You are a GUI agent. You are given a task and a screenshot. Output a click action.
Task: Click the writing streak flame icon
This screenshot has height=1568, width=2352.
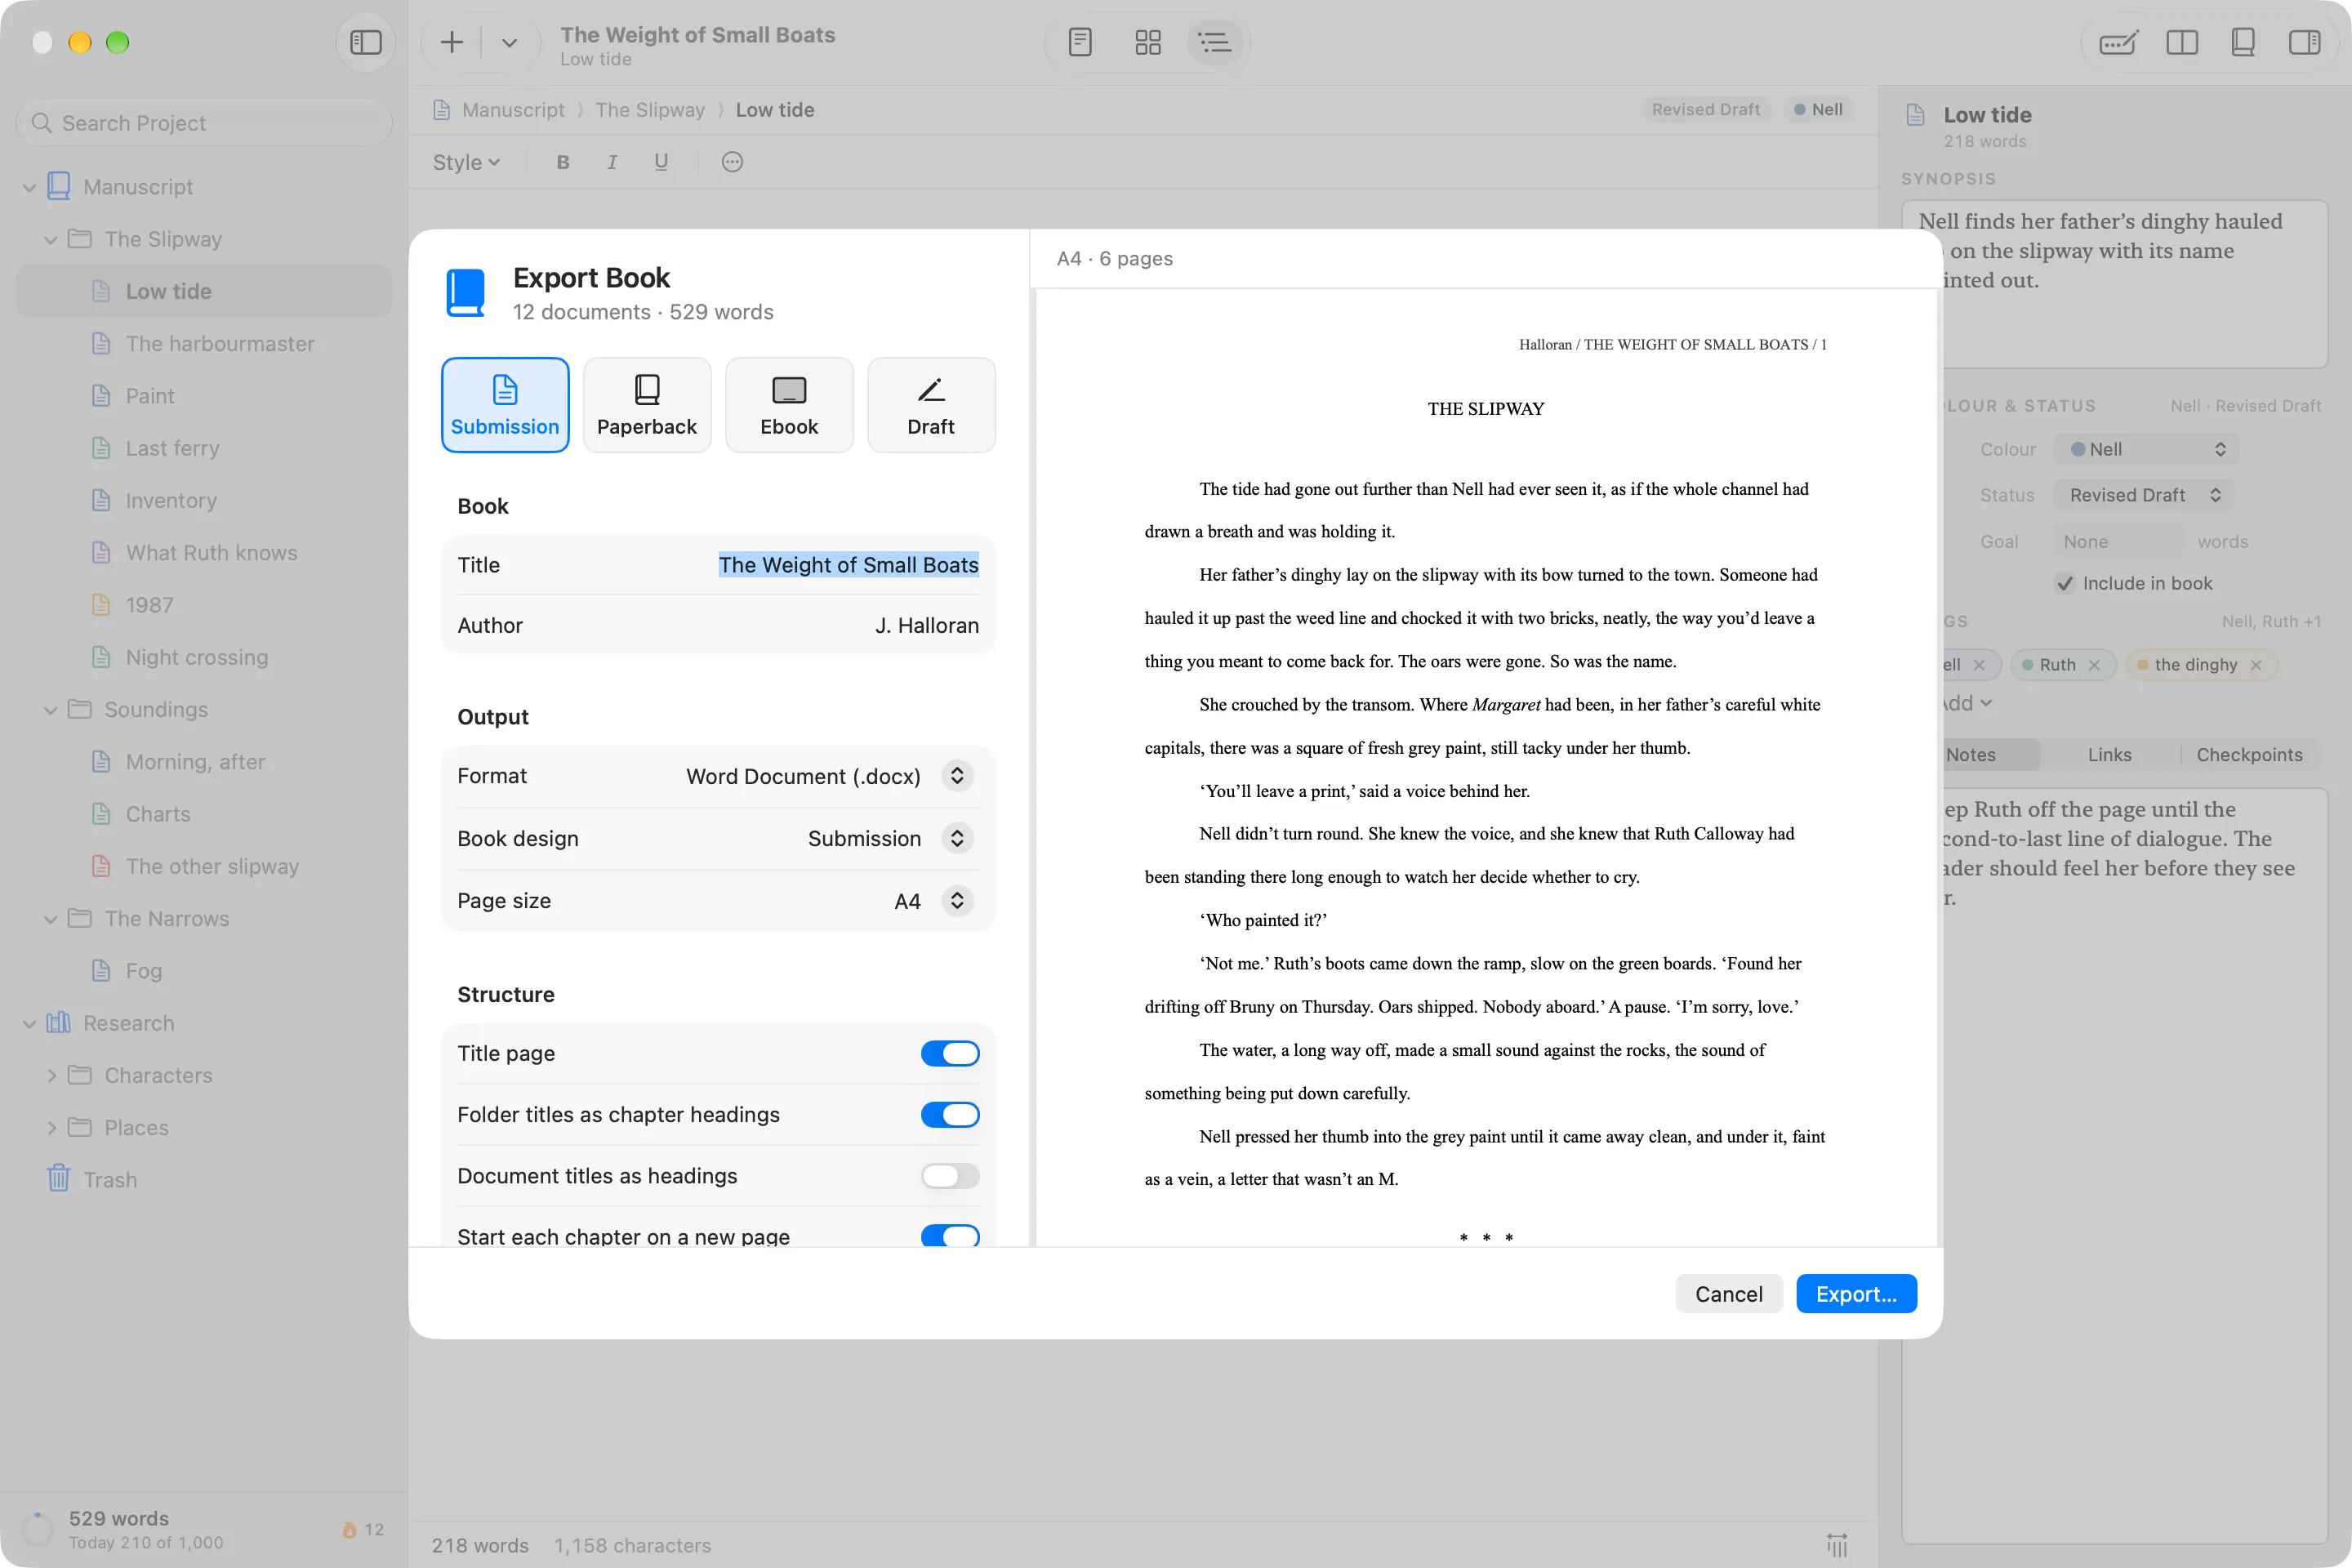(349, 1530)
